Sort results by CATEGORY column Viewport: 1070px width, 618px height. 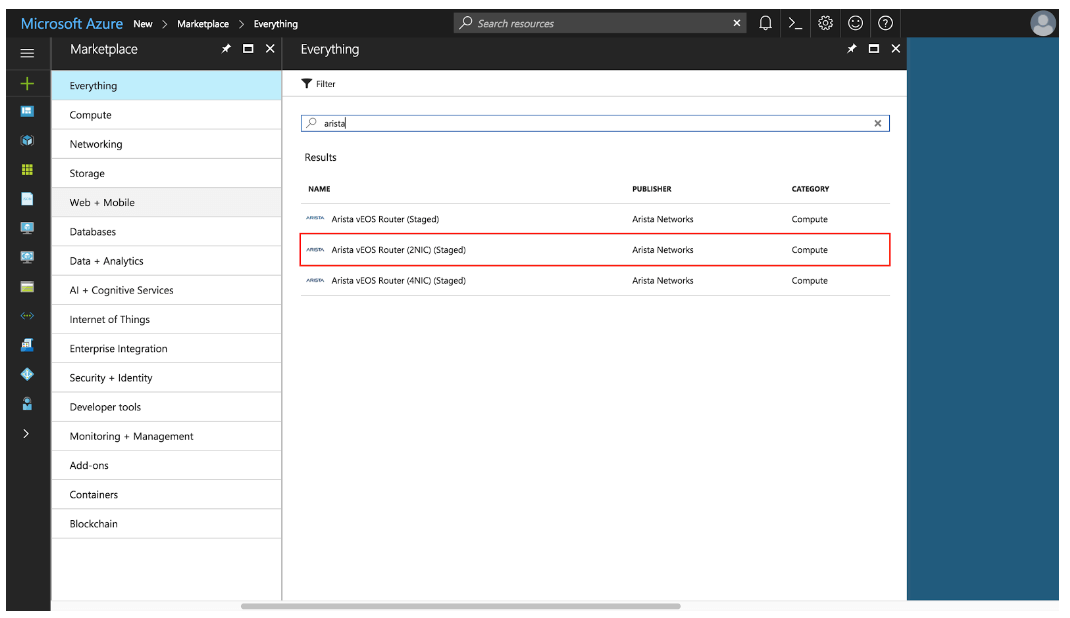pyautogui.click(x=811, y=189)
